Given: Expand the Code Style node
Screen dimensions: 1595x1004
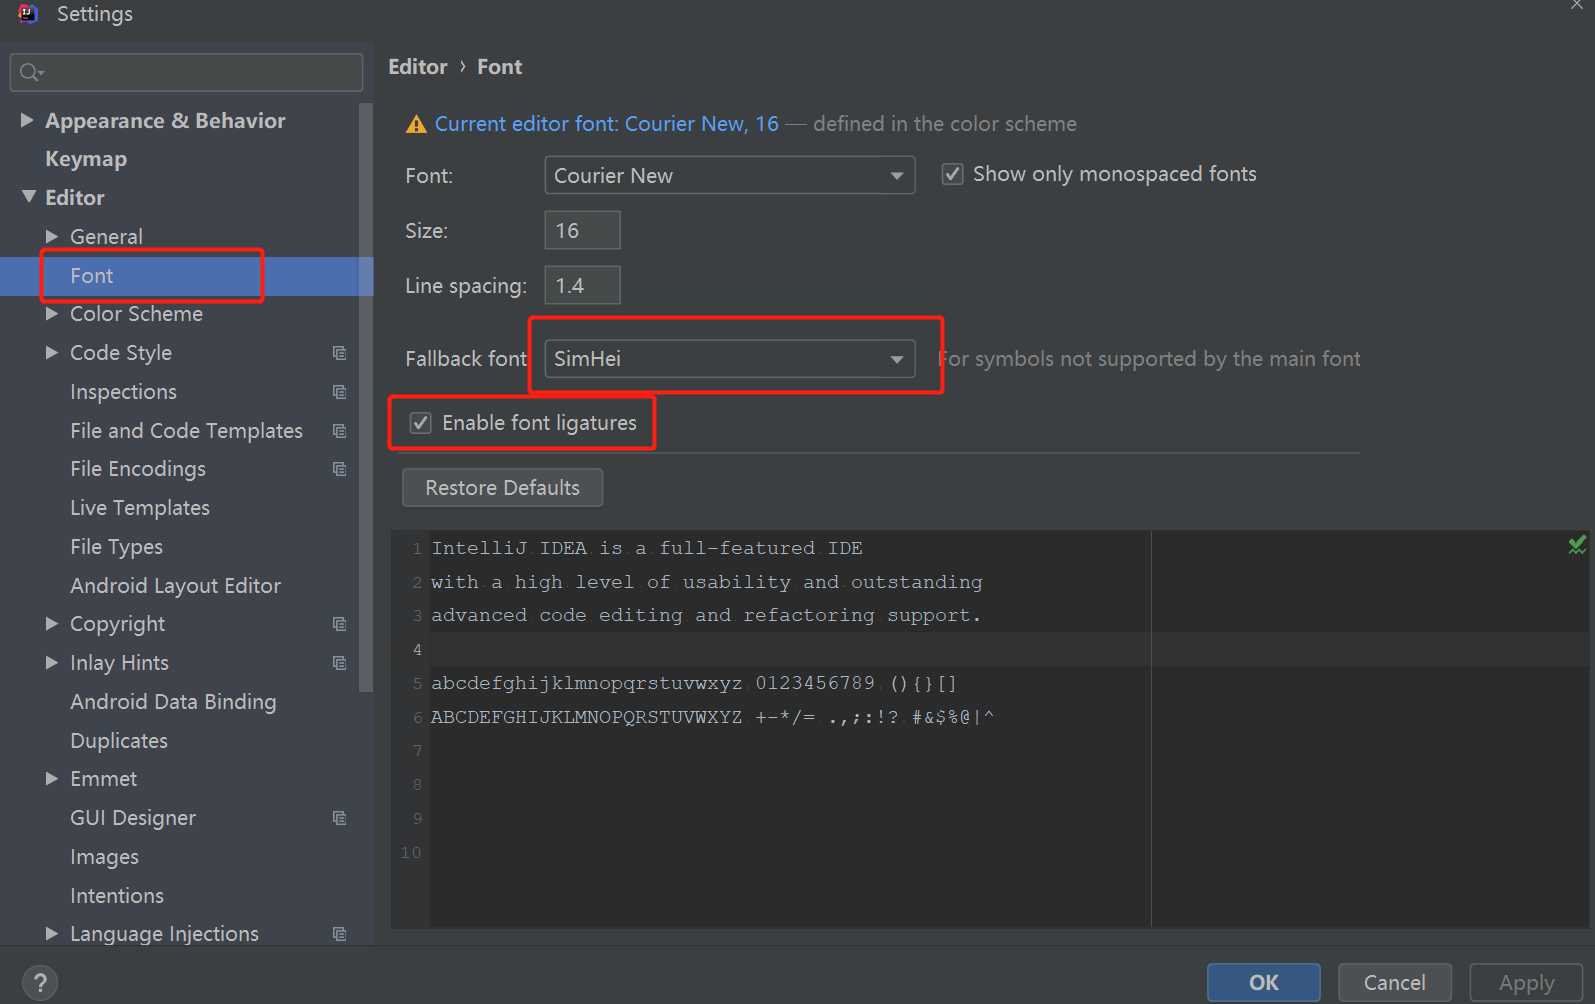Looking at the screenshot, I should pyautogui.click(x=52, y=352).
